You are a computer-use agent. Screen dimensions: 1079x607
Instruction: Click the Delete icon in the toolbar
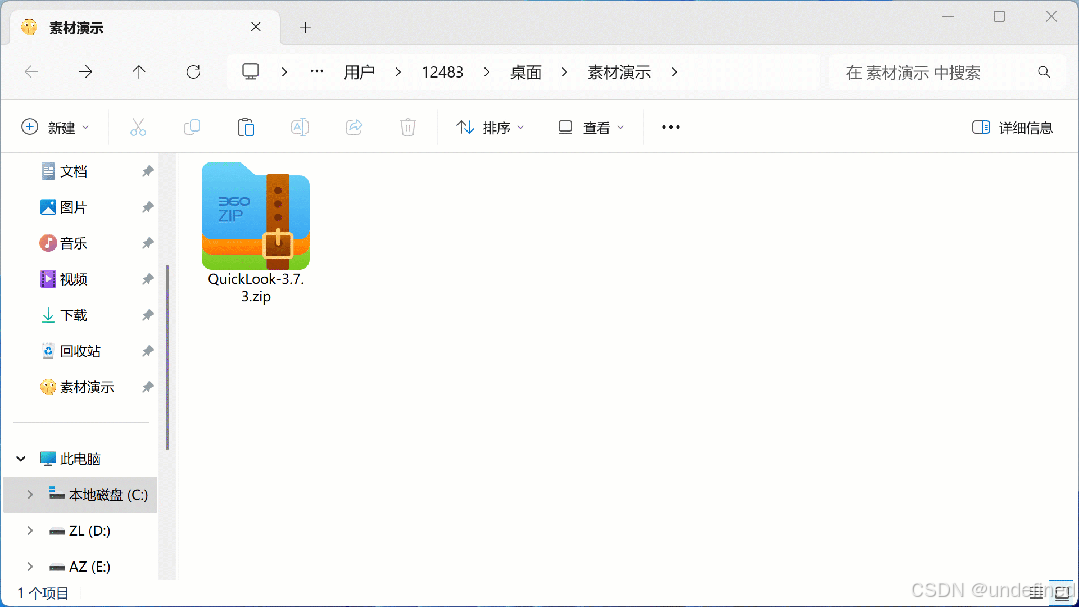tap(407, 127)
